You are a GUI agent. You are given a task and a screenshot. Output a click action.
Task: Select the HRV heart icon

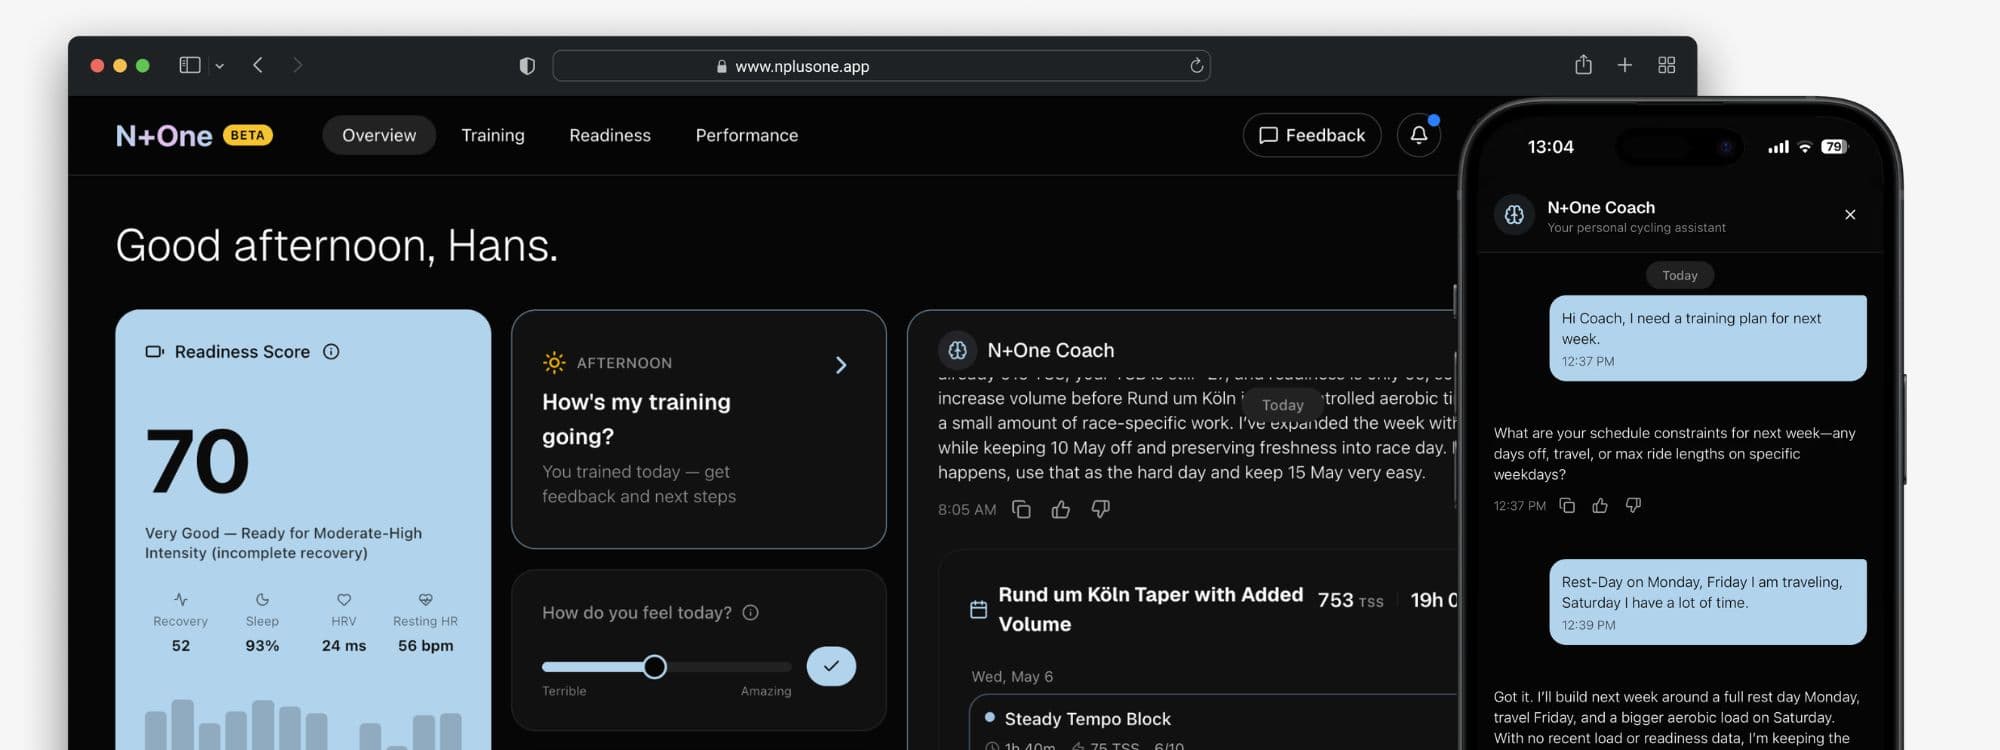click(344, 600)
